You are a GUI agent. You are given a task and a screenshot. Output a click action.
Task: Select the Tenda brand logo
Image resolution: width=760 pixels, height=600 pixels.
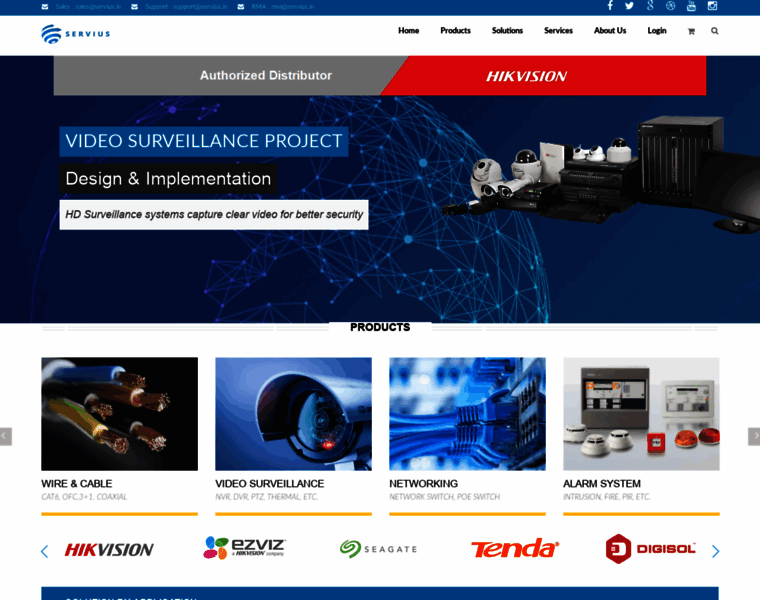(x=515, y=549)
